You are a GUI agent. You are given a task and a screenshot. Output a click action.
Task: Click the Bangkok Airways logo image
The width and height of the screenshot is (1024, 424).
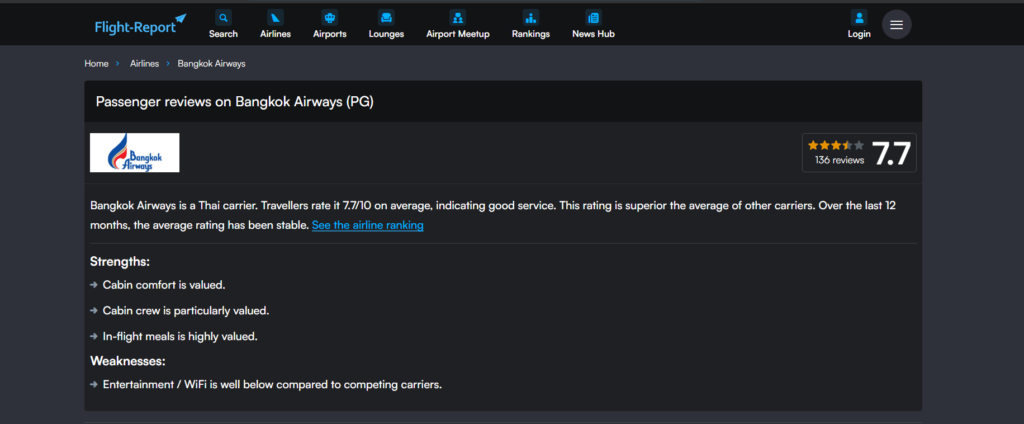(x=135, y=153)
